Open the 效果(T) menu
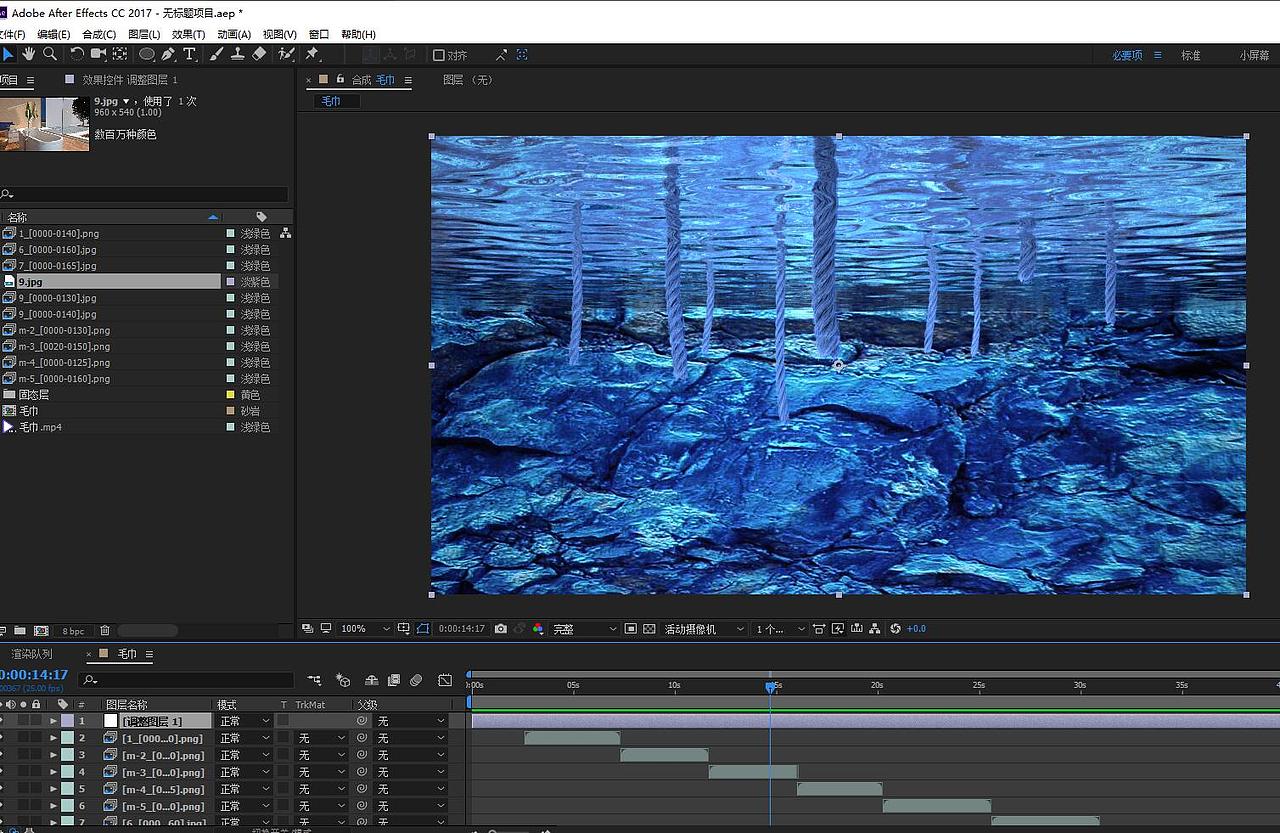 [188, 34]
